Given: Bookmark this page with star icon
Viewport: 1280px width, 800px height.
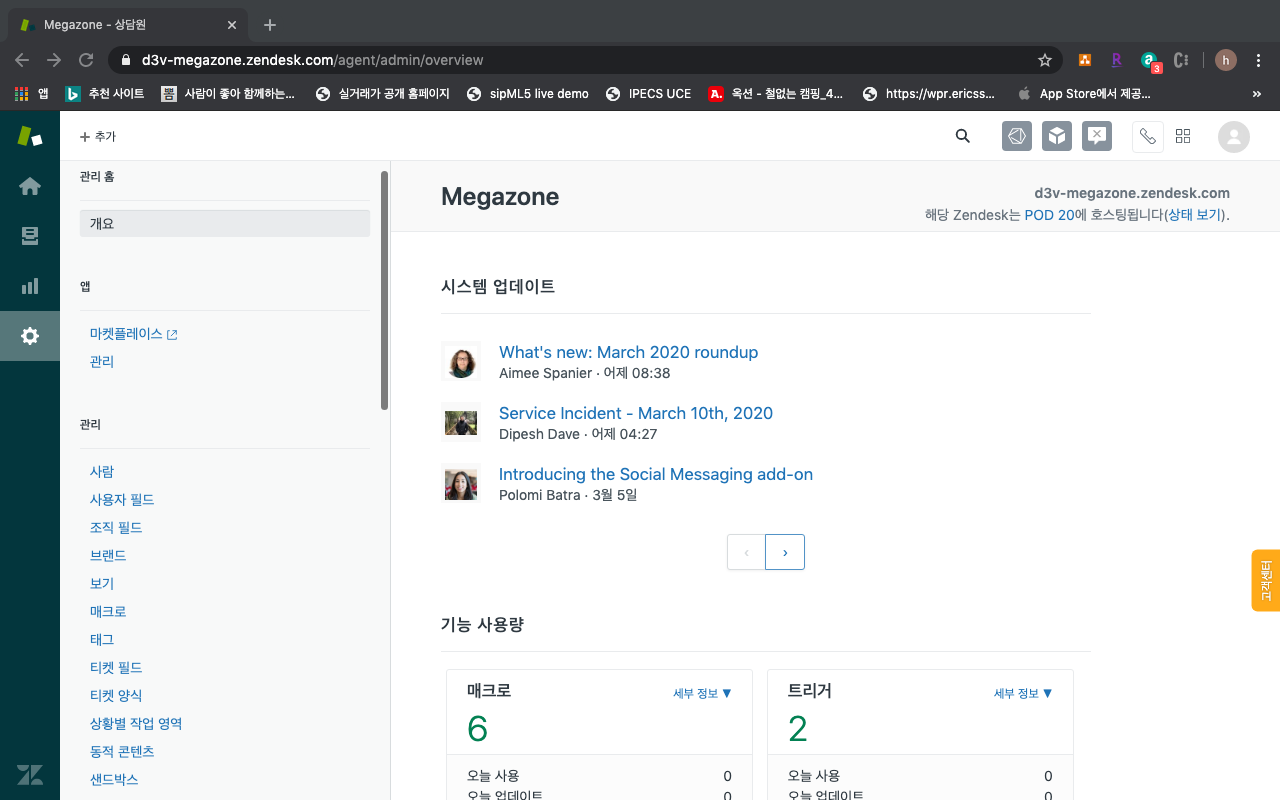Looking at the screenshot, I should (1045, 60).
